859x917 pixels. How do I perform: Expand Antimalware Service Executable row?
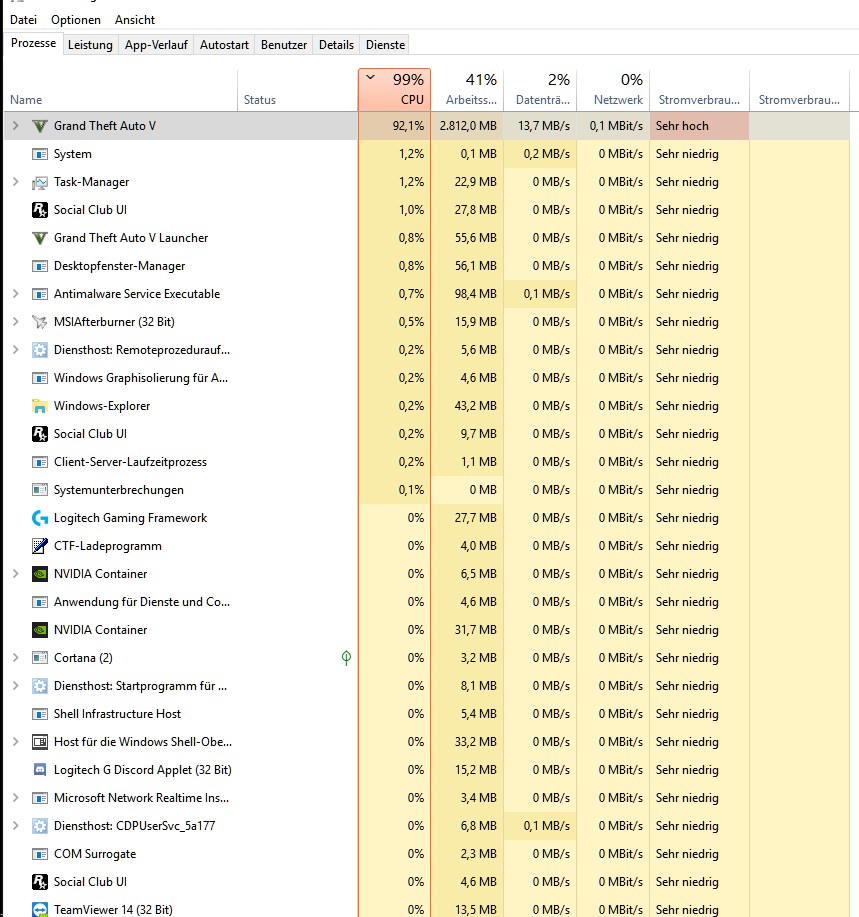pyautogui.click(x=16, y=294)
